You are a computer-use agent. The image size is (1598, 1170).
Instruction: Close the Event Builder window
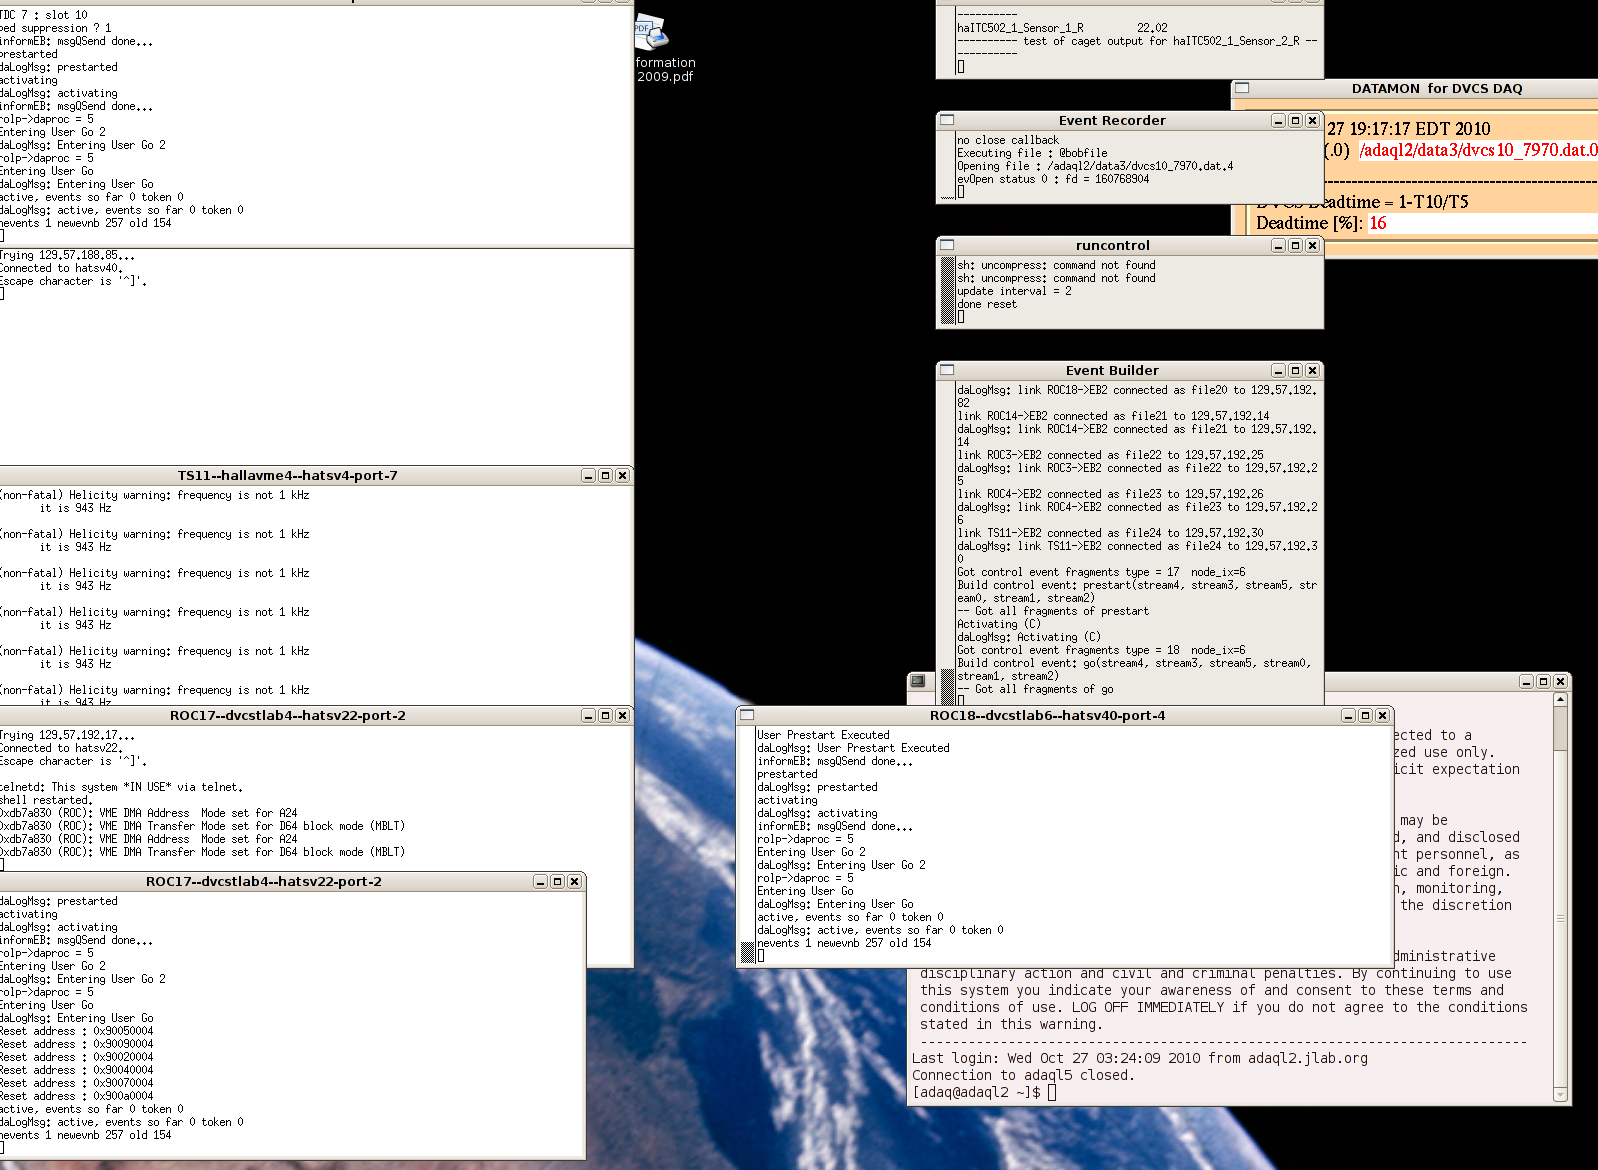coord(1312,370)
